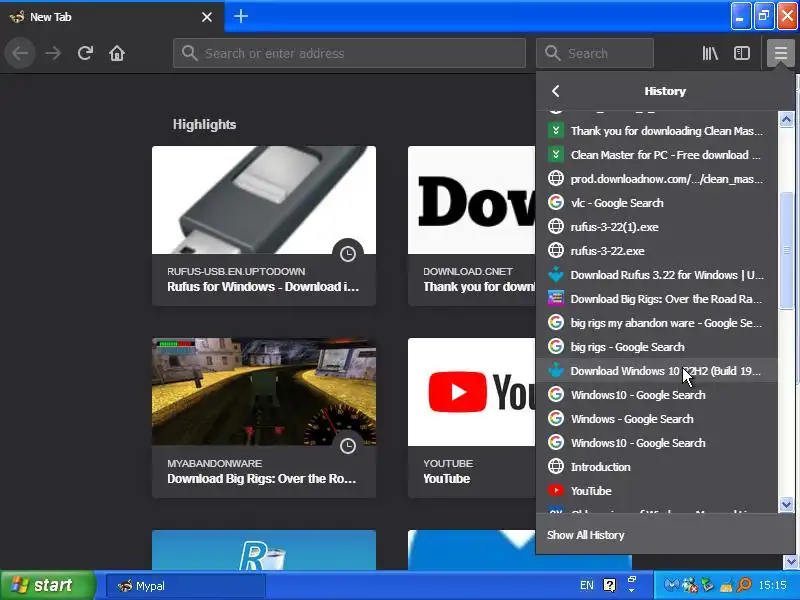This screenshot has height=600, width=800.
Task: Open Download Big Rigs highlight card
Action: tap(264, 418)
